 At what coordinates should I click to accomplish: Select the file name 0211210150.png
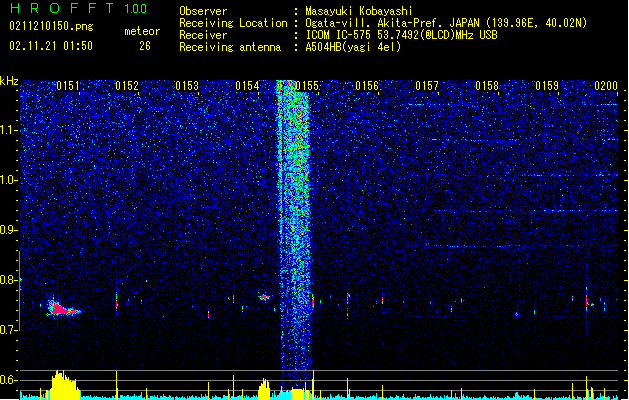pos(51,26)
